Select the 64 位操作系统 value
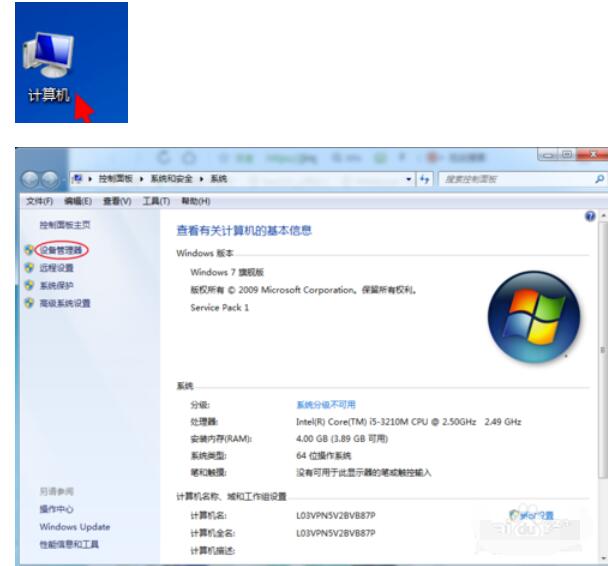 click(324, 456)
